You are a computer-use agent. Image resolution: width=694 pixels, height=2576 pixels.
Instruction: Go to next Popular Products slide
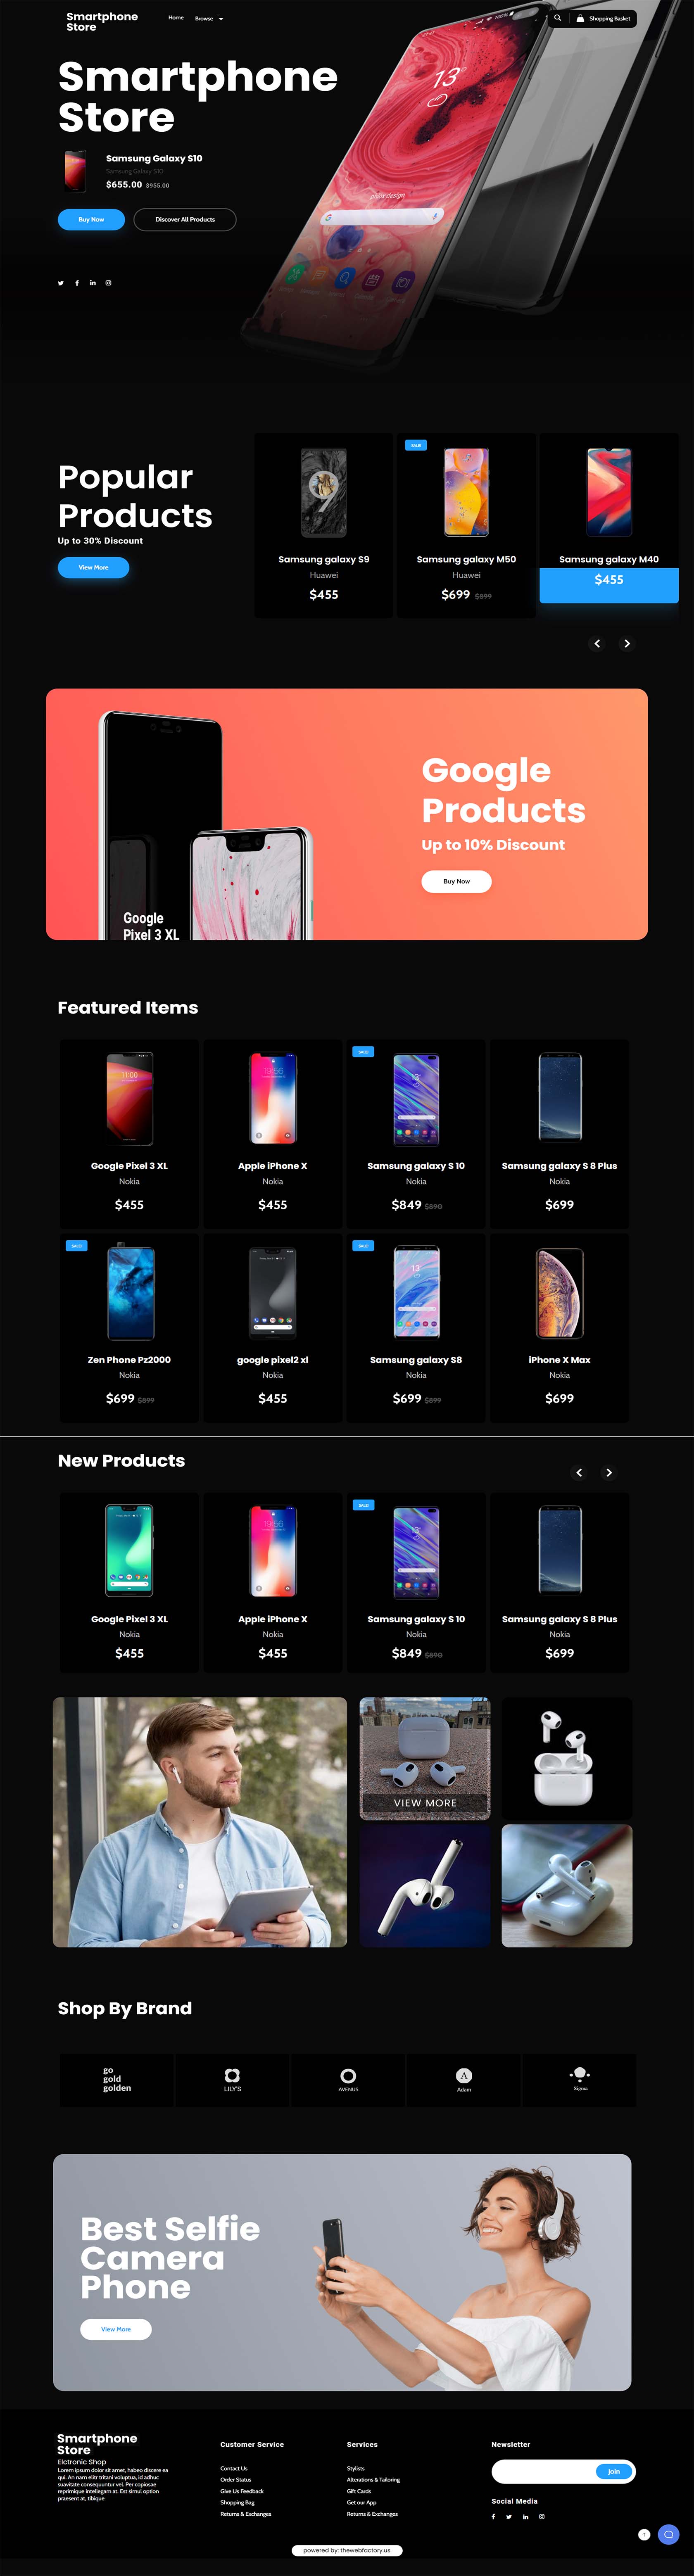(x=627, y=644)
